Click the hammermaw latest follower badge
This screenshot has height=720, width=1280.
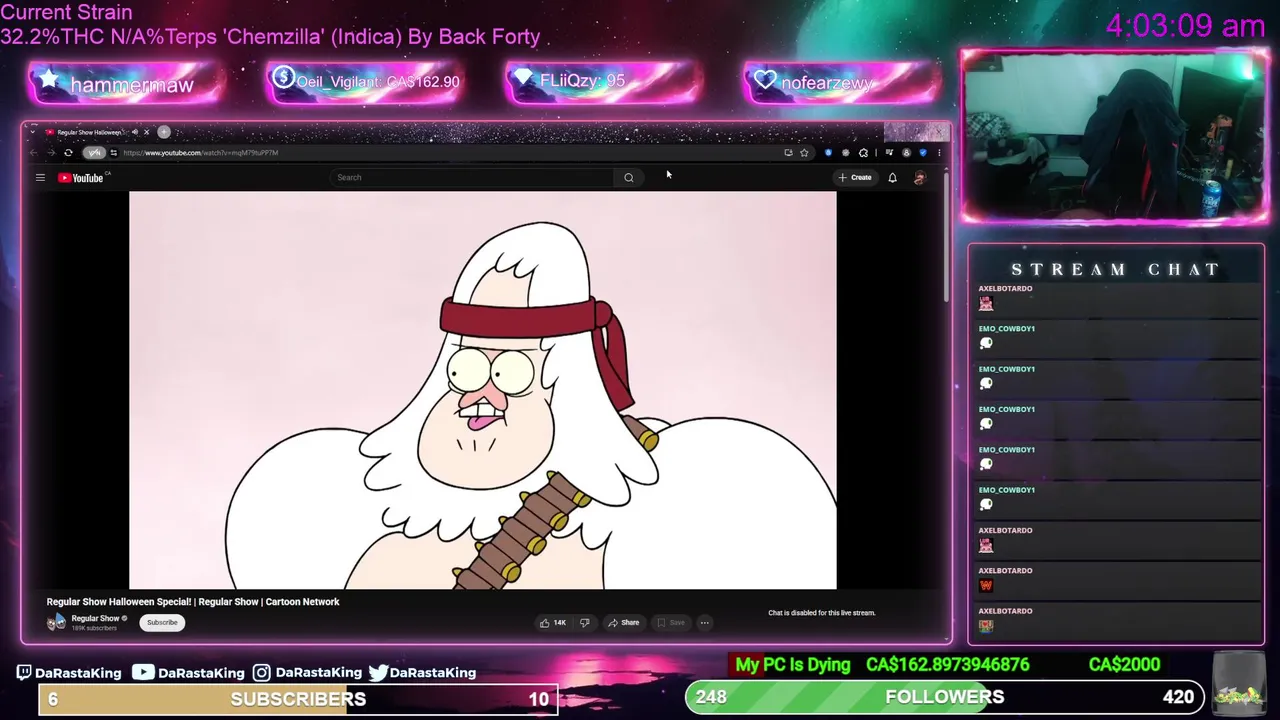[127, 84]
